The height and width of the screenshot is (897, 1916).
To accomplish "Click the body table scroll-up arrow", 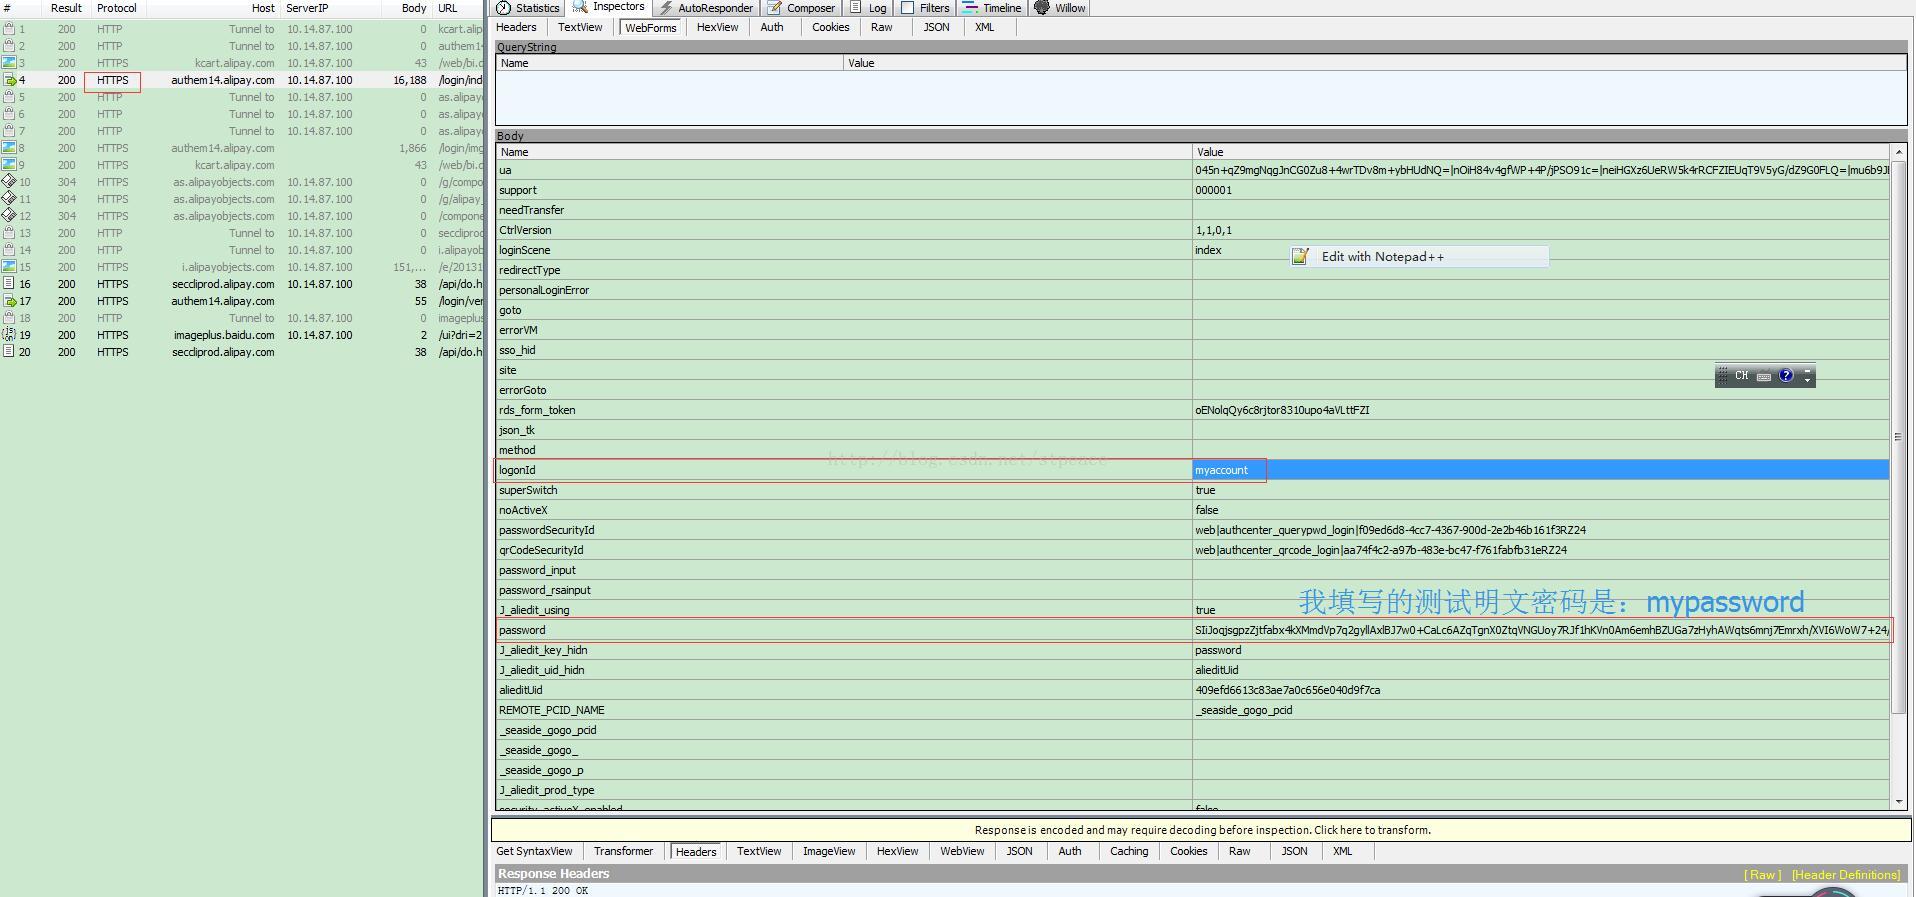I will [1899, 152].
